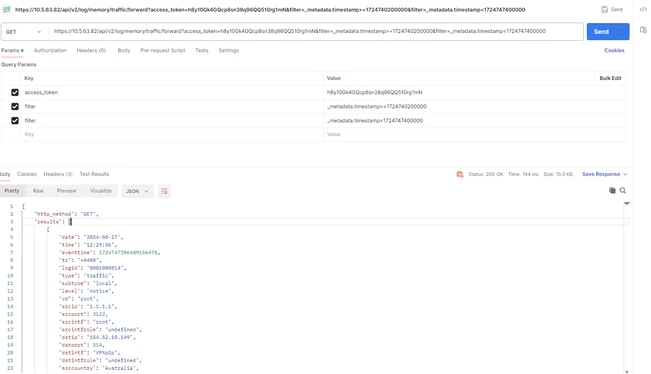
Task: Select the Raw response view
Action: pyautogui.click(x=38, y=191)
